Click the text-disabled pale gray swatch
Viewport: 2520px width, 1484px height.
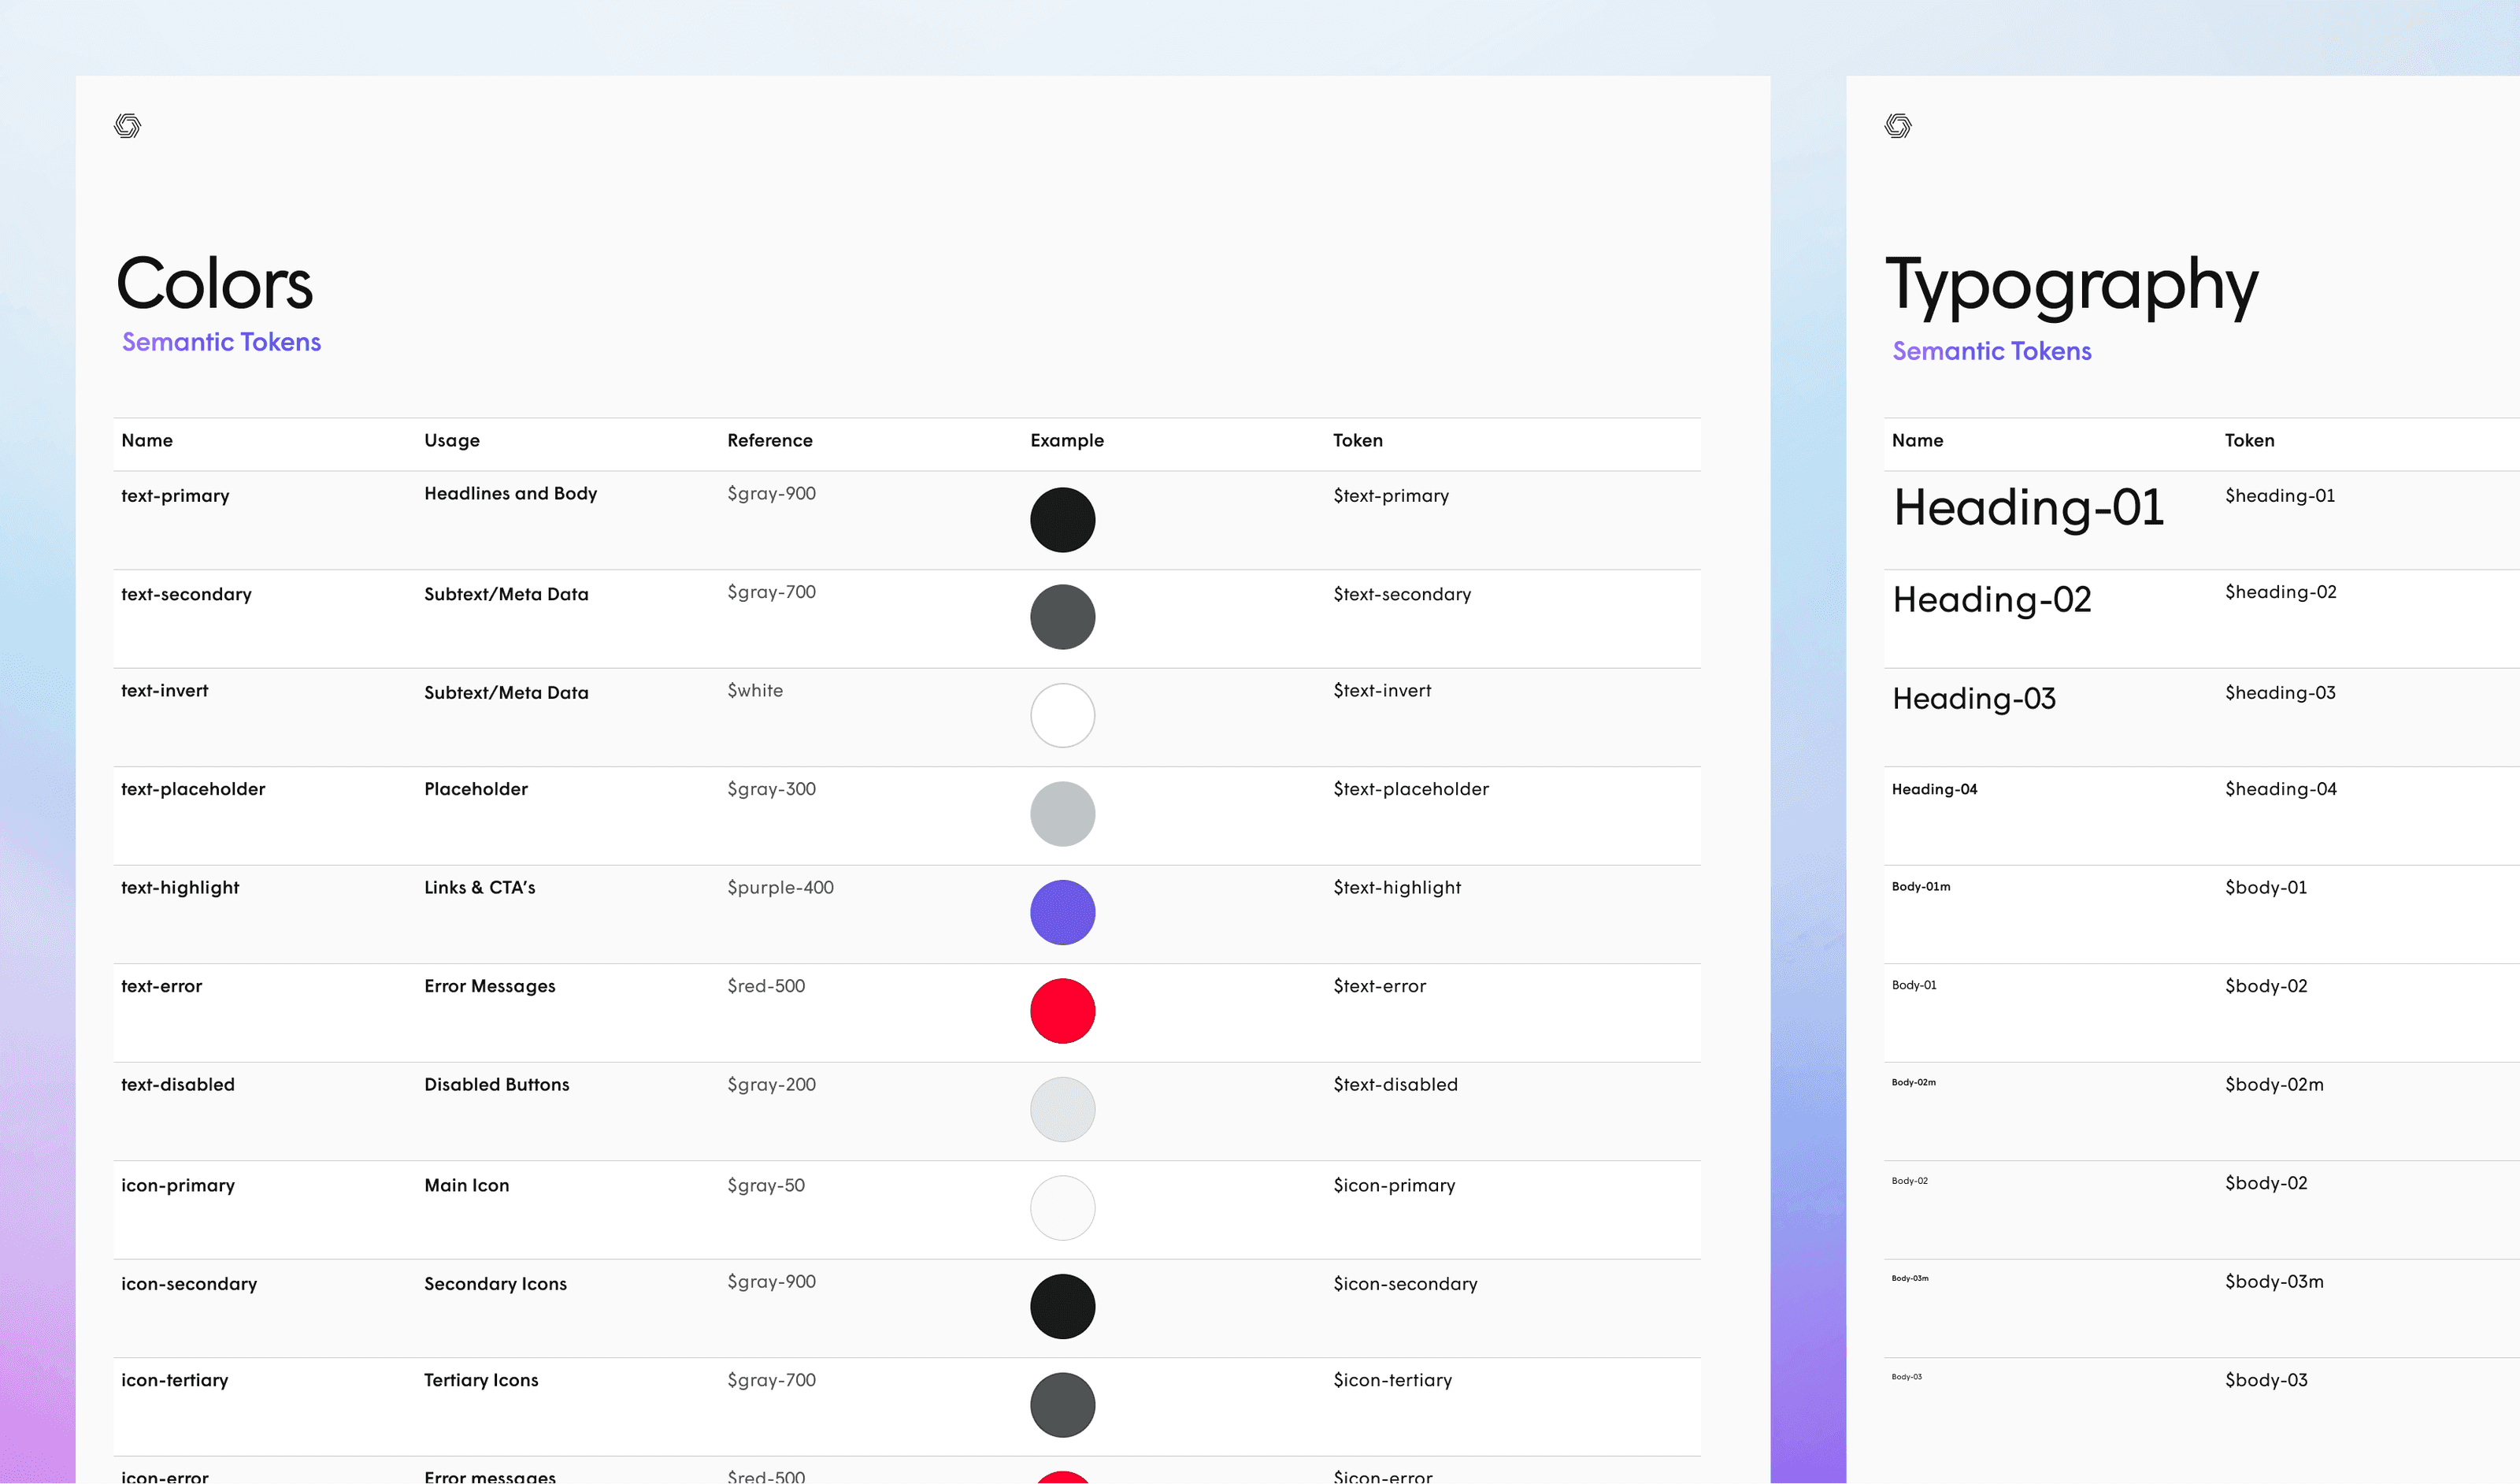tap(1062, 1109)
